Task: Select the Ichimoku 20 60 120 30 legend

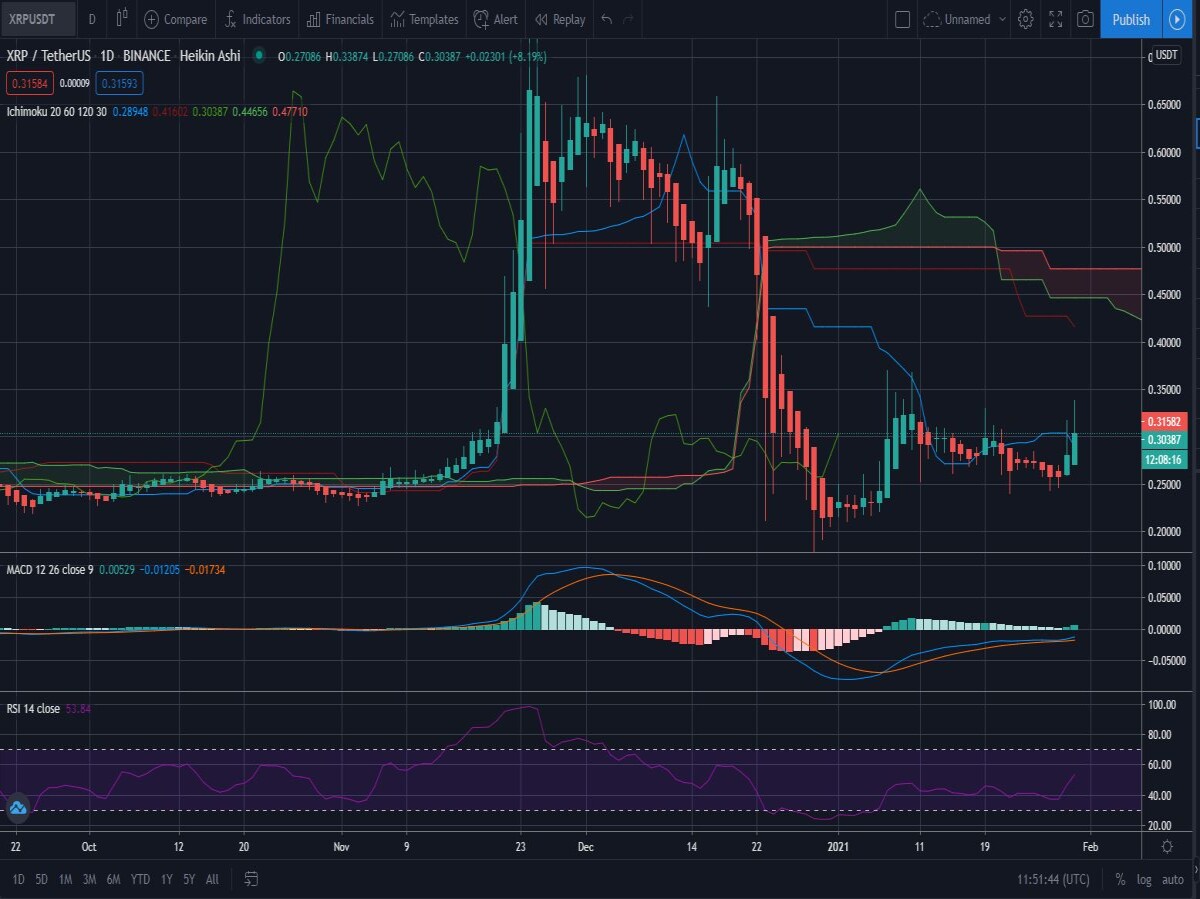Action: (x=57, y=111)
